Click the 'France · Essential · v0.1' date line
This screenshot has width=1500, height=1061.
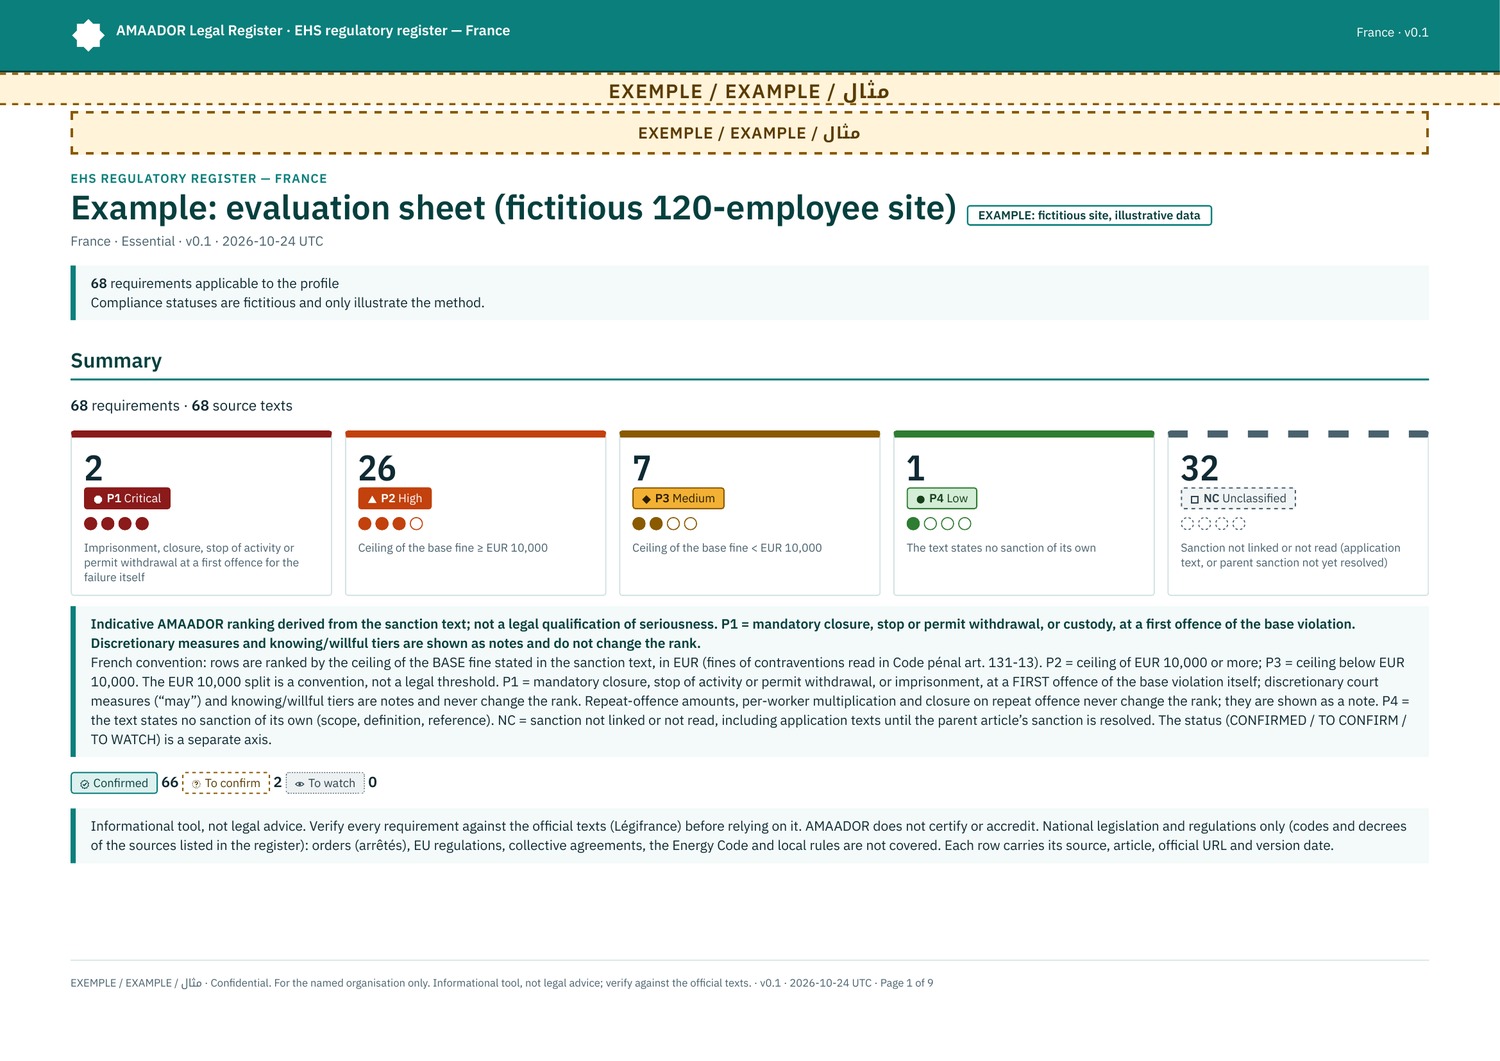coord(197,241)
